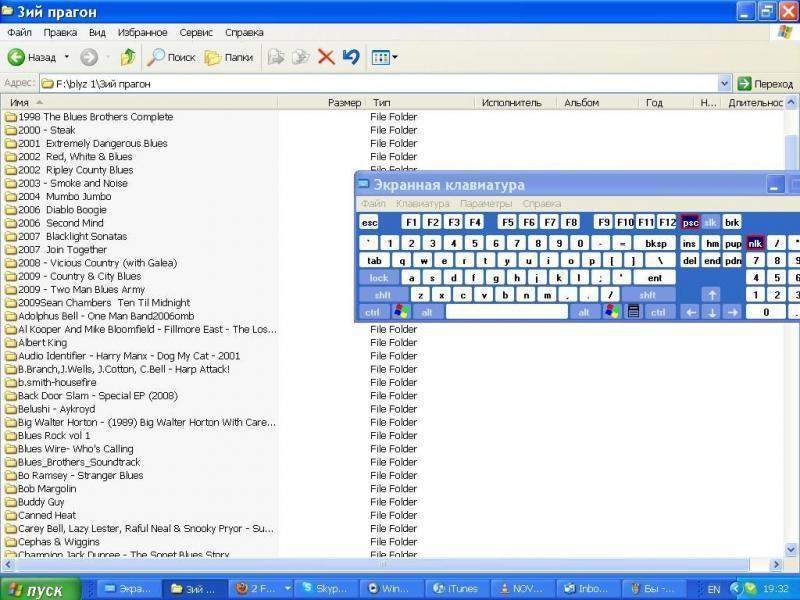Click the vertical scrollbar down arrow
The height and width of the screenshot is (600, 800).
[791, 550]
